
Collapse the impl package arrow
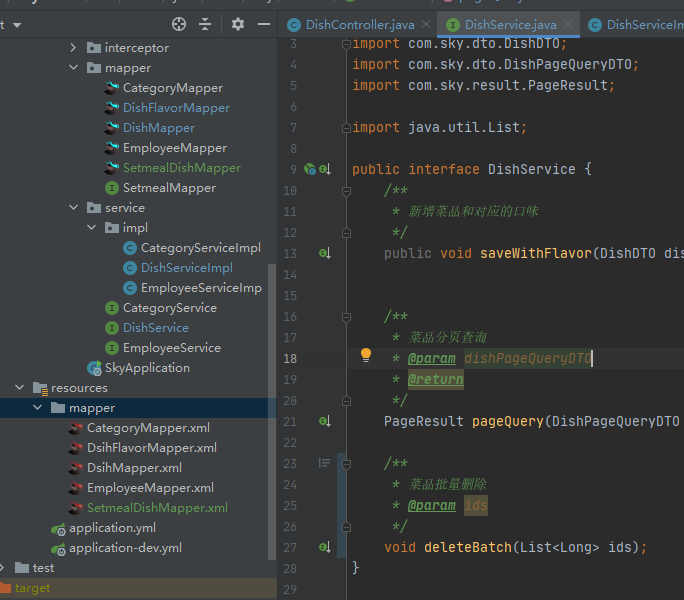click(x=91, y=228)
